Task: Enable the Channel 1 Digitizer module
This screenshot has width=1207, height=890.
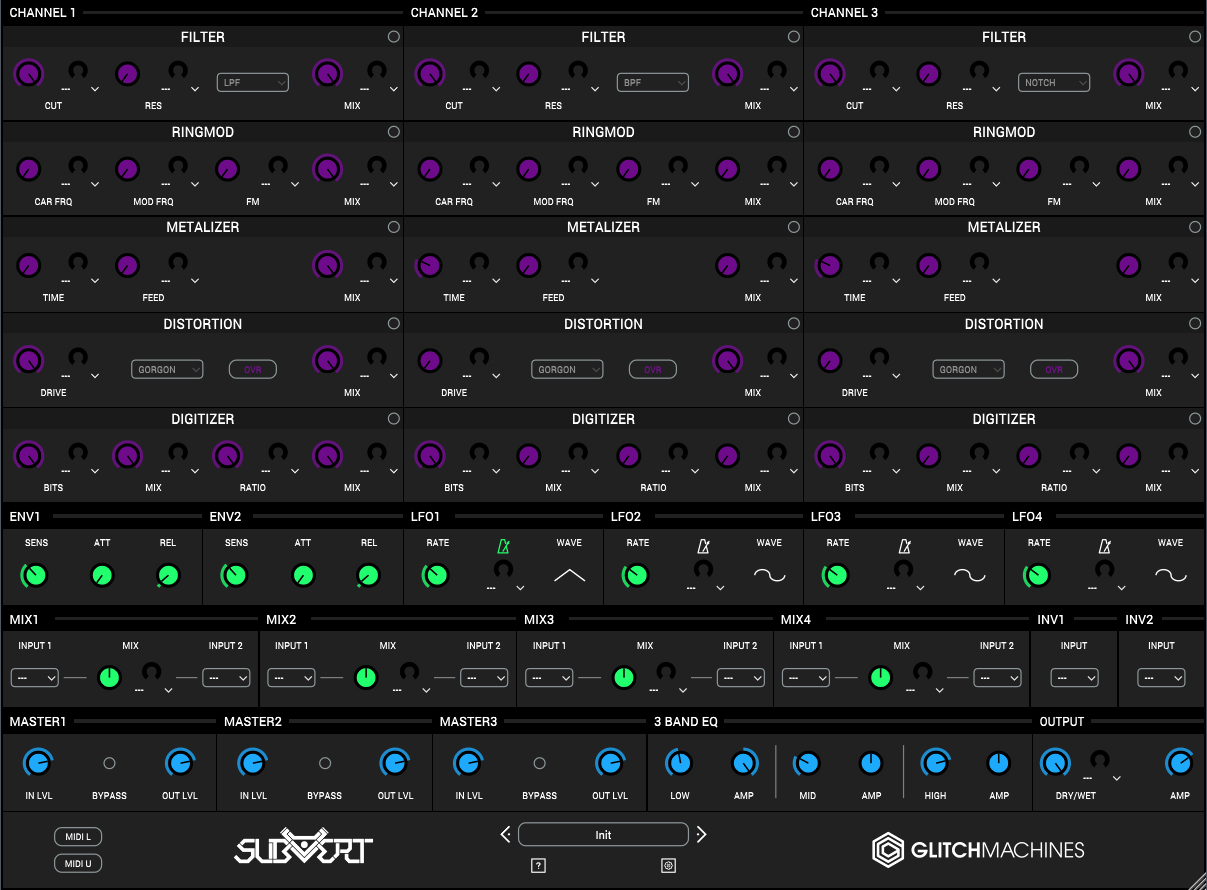Action: [394, 419]
